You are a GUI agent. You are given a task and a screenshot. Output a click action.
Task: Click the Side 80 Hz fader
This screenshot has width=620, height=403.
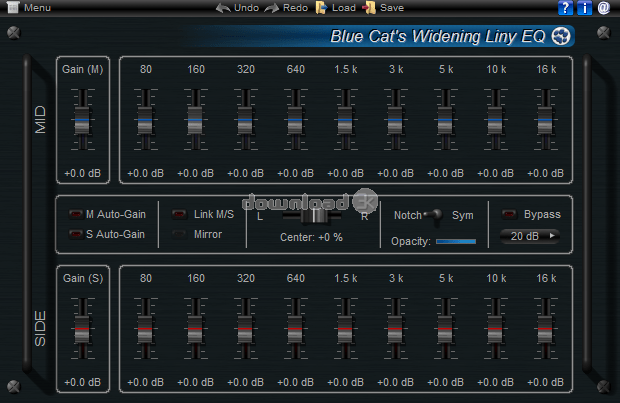pos(145,329)
